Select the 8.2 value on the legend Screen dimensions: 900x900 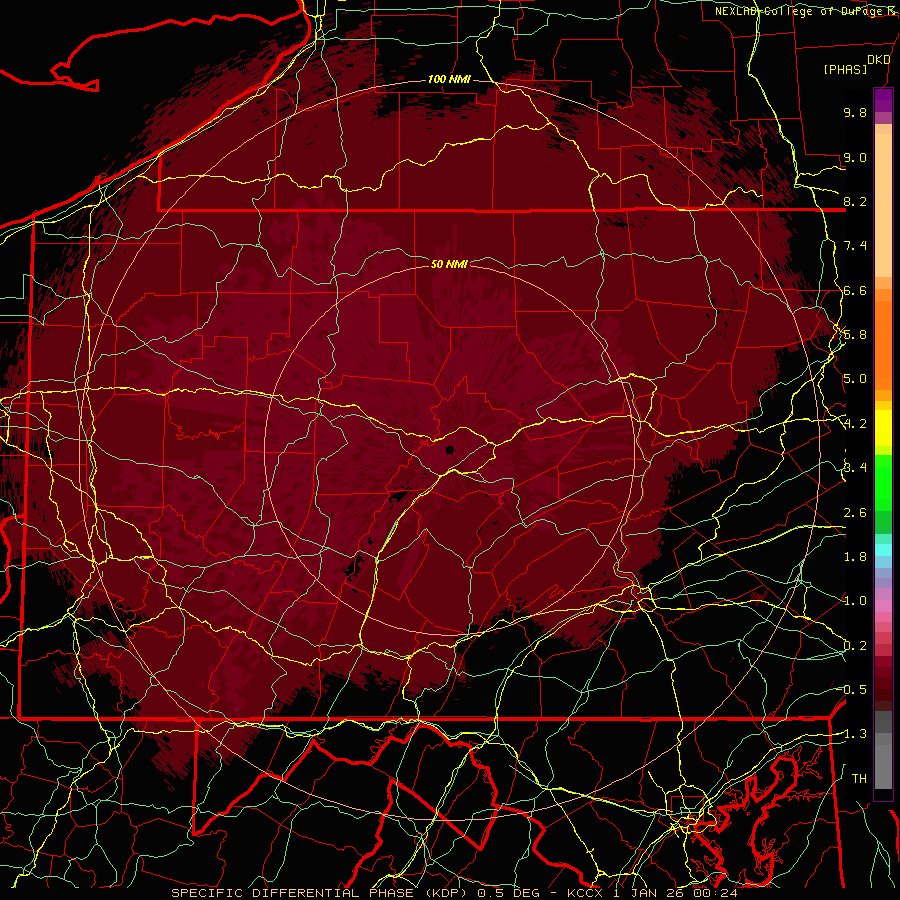coord(855,201)
